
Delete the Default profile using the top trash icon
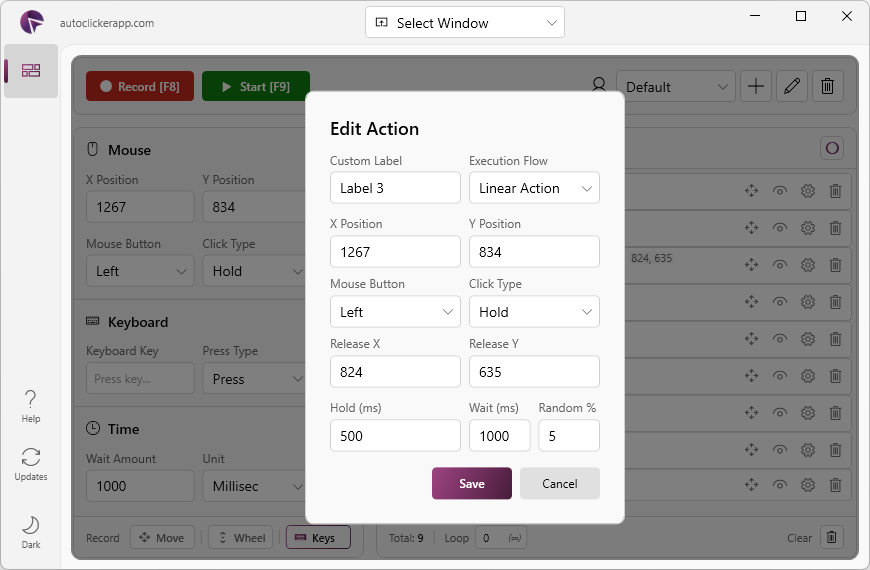click(x=828, y=86)
